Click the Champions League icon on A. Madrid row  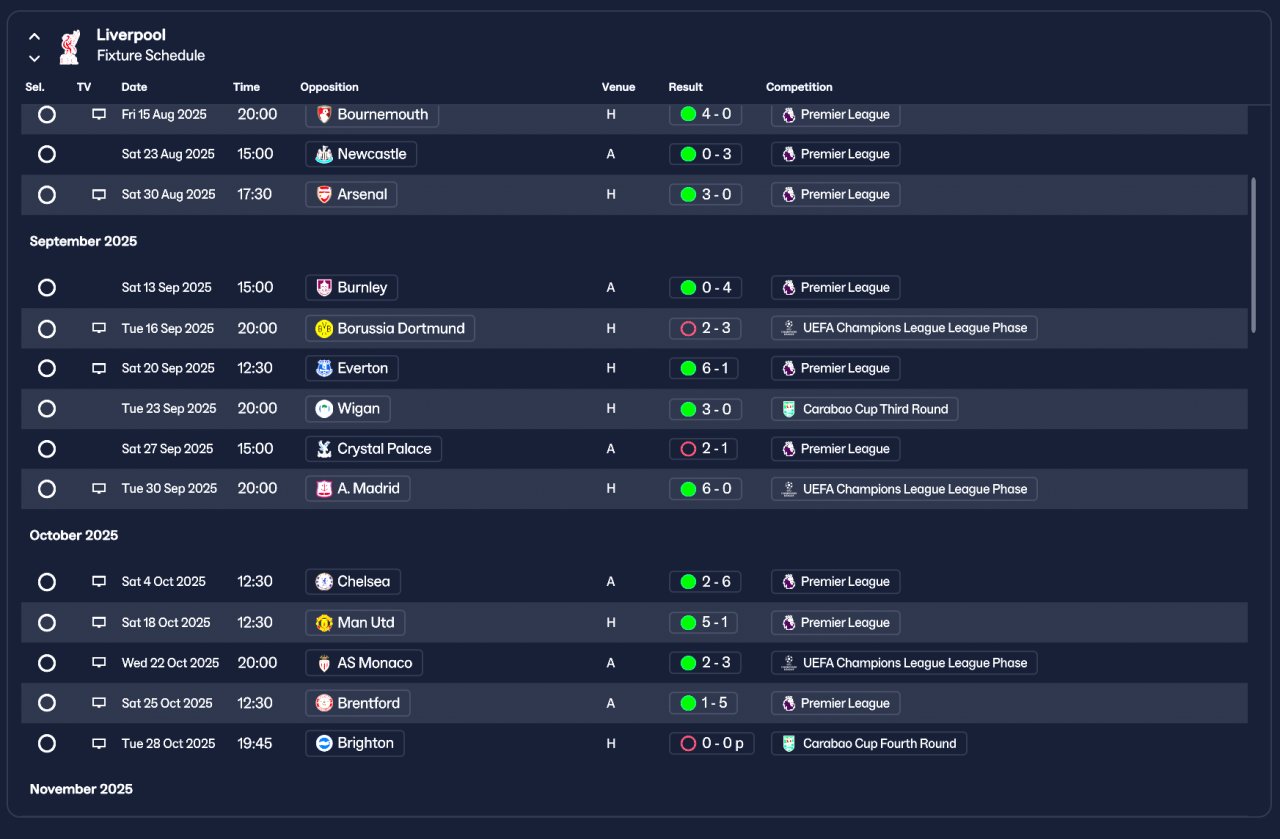[x=788, y=489]
